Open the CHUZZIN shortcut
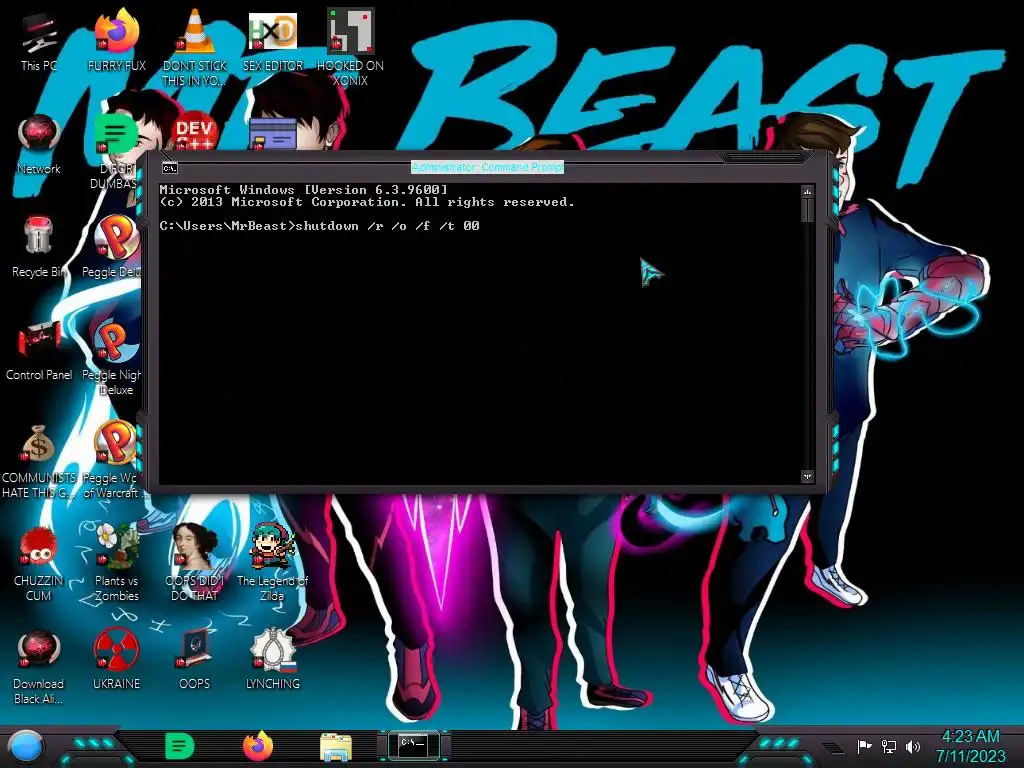Image resolution: width=1024 pixels, height=768 pixels. (39, 564)
